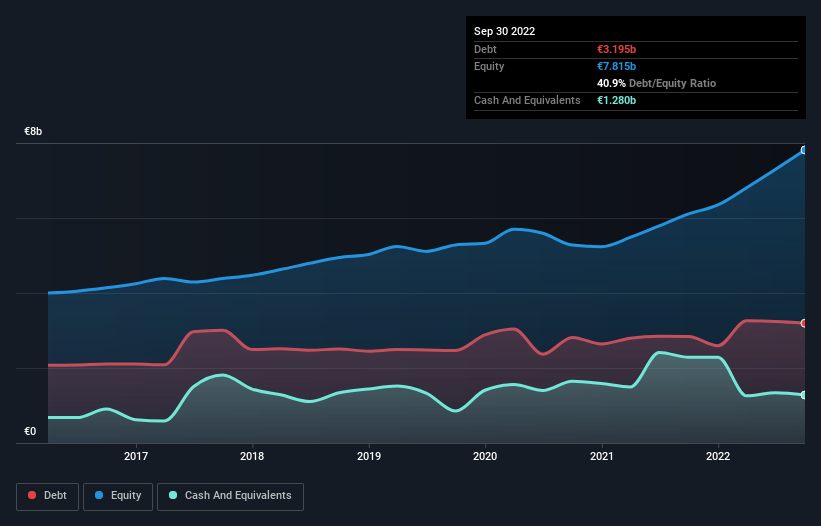Click the teal Cash legend dot
The image size is (821, 526).
point(173,495)
